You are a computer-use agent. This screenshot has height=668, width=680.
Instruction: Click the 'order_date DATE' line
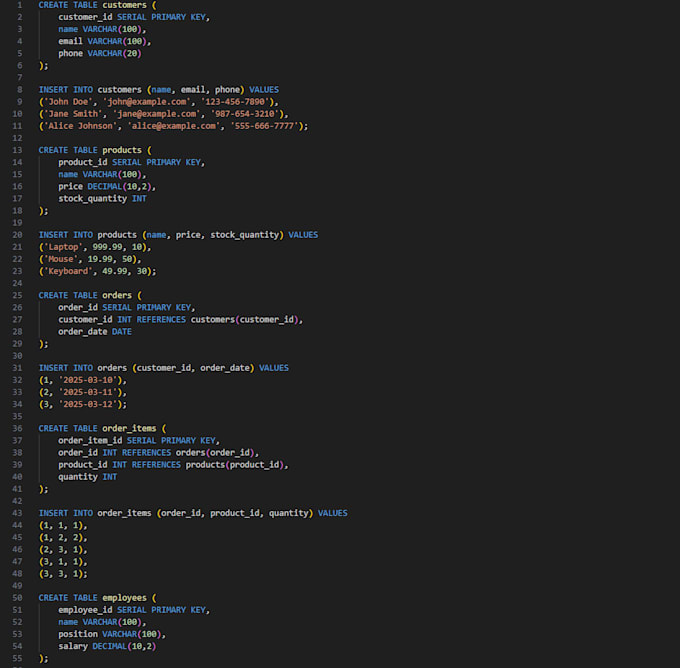[x=95, y=332]
